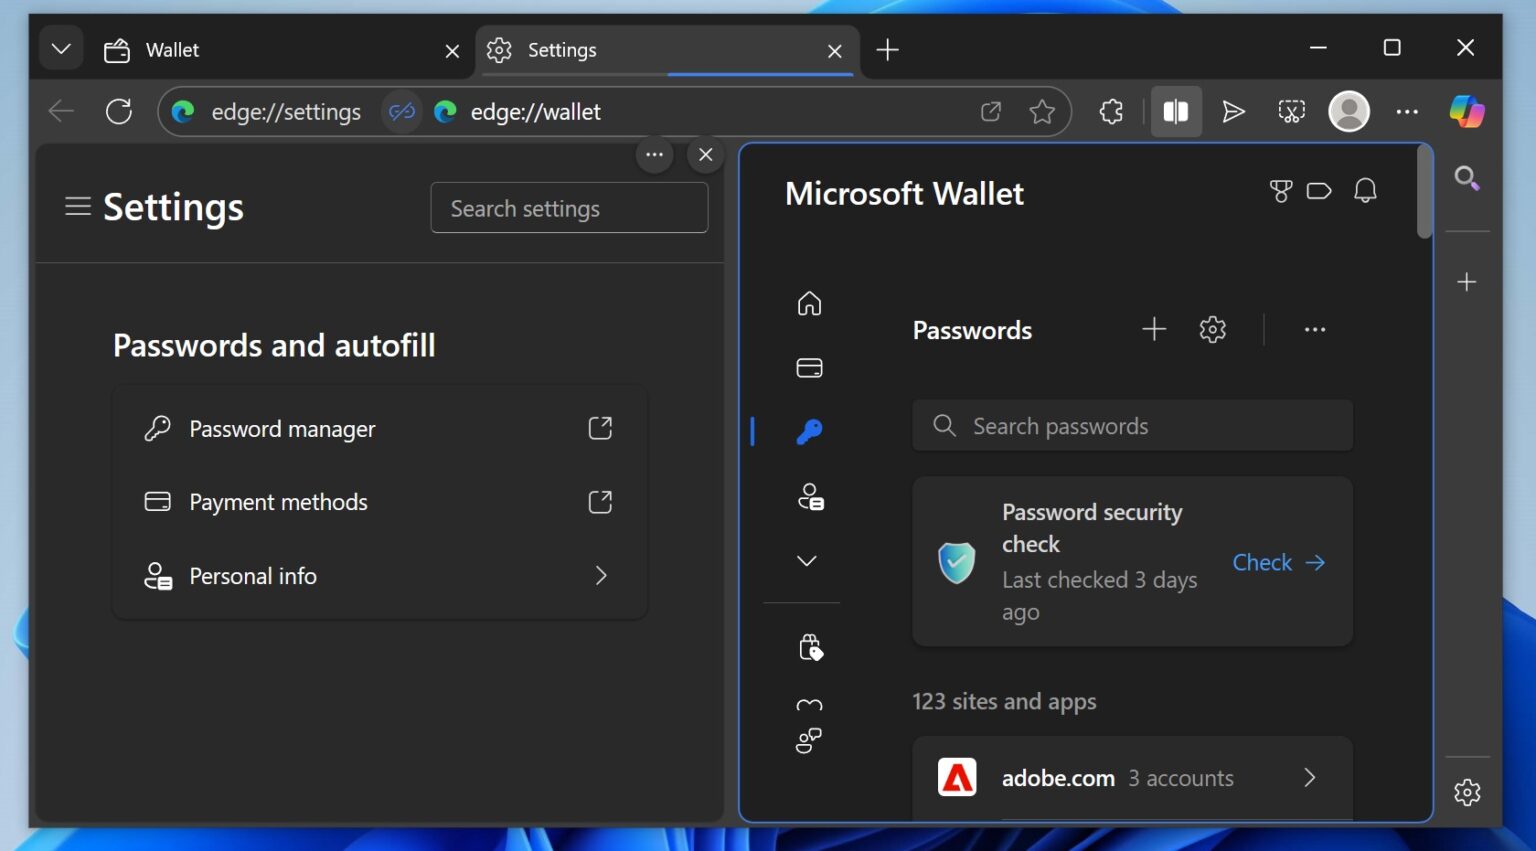The image size is (1536, 851).
Task: View Microsoft Rewards via the medal icon
Action: tap(1280, 191)
